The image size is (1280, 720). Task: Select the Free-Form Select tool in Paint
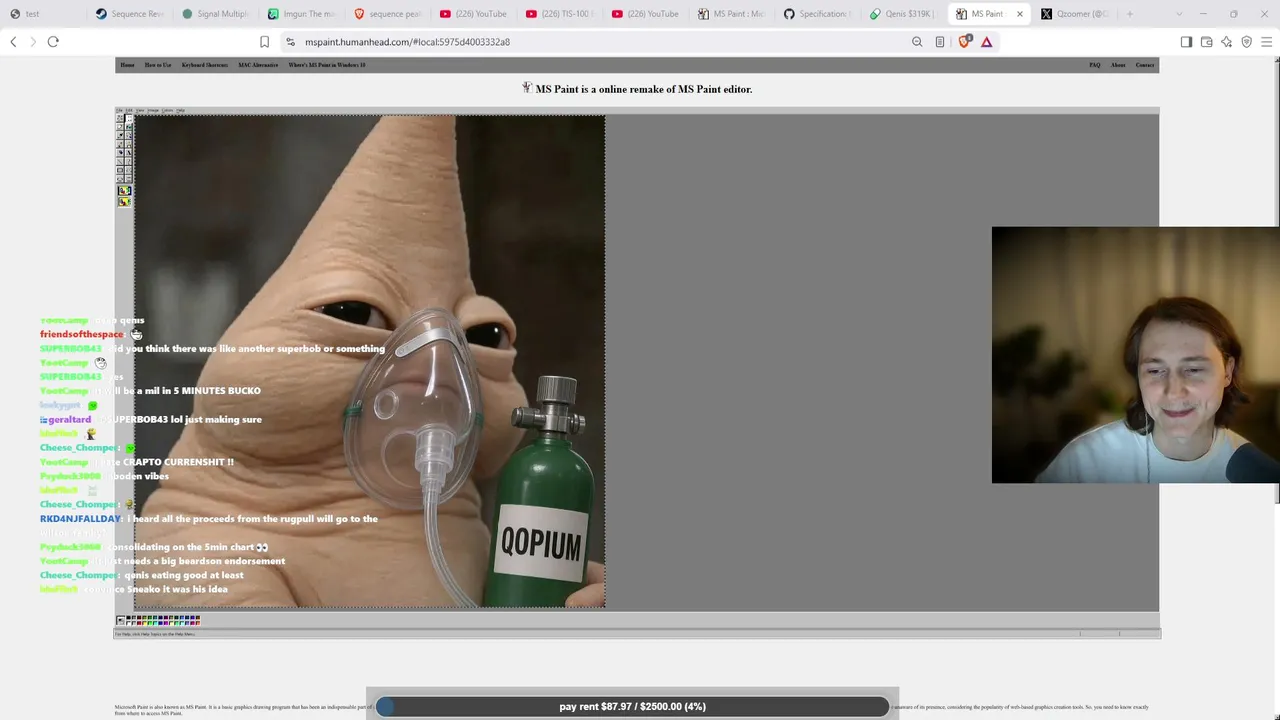tap(120, 118)
